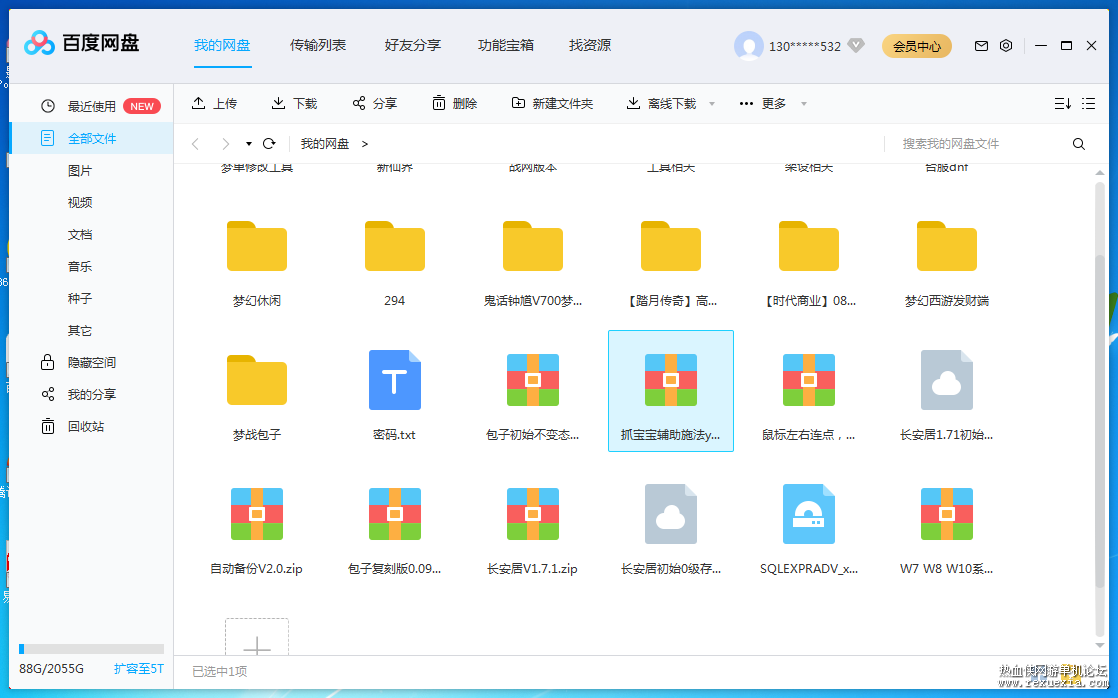Switch to the 找资源 tab

point(590,46)
